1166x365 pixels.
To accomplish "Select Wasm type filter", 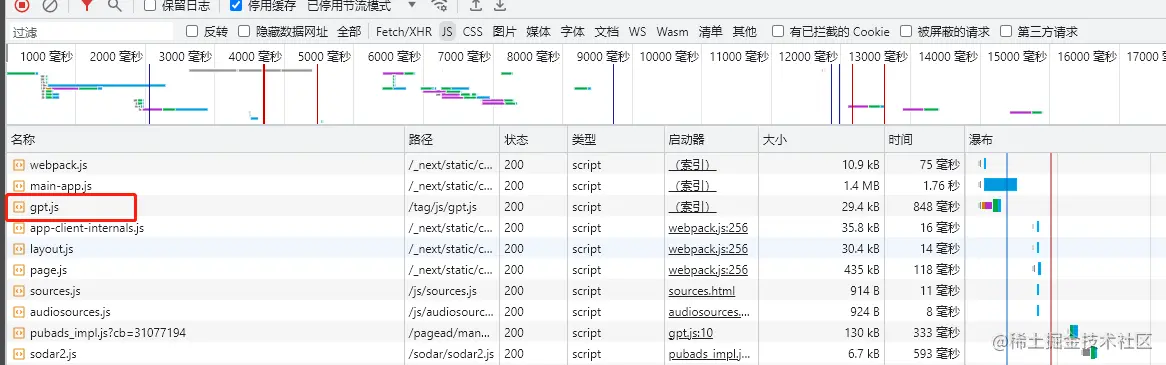I will click(x=672, y=31).
